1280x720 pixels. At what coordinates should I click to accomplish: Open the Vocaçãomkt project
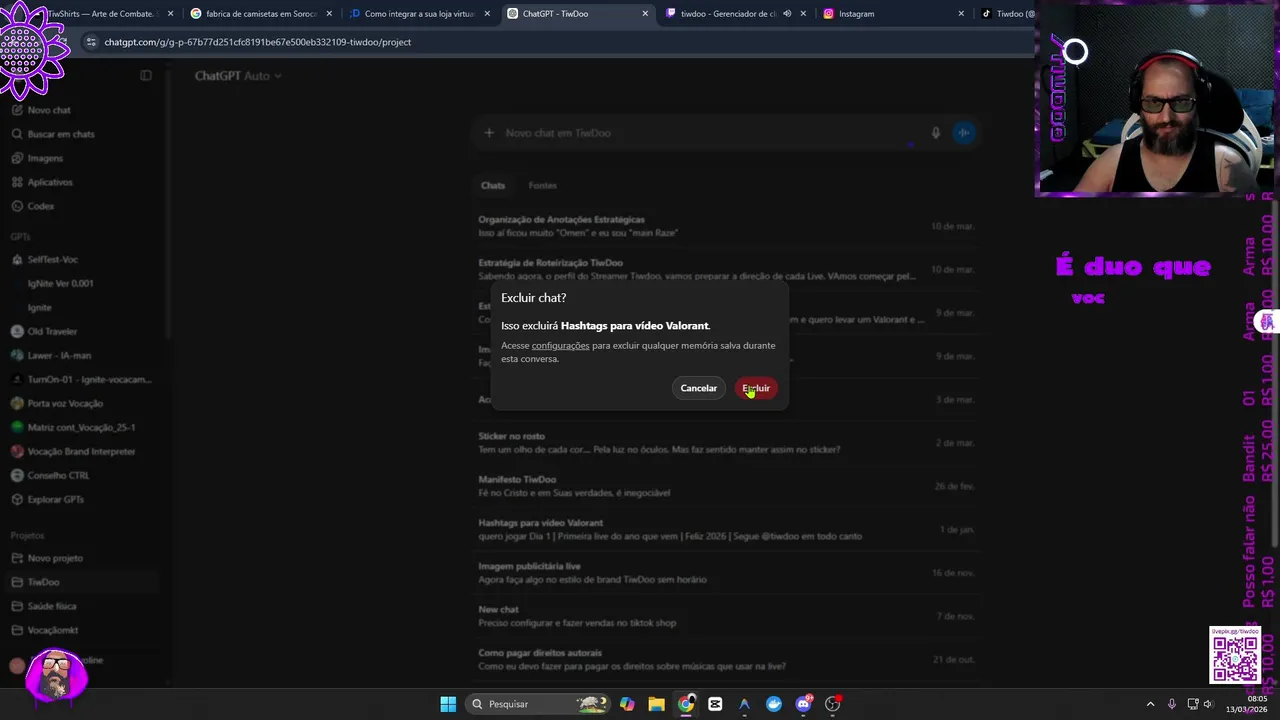tap(83, 630)
